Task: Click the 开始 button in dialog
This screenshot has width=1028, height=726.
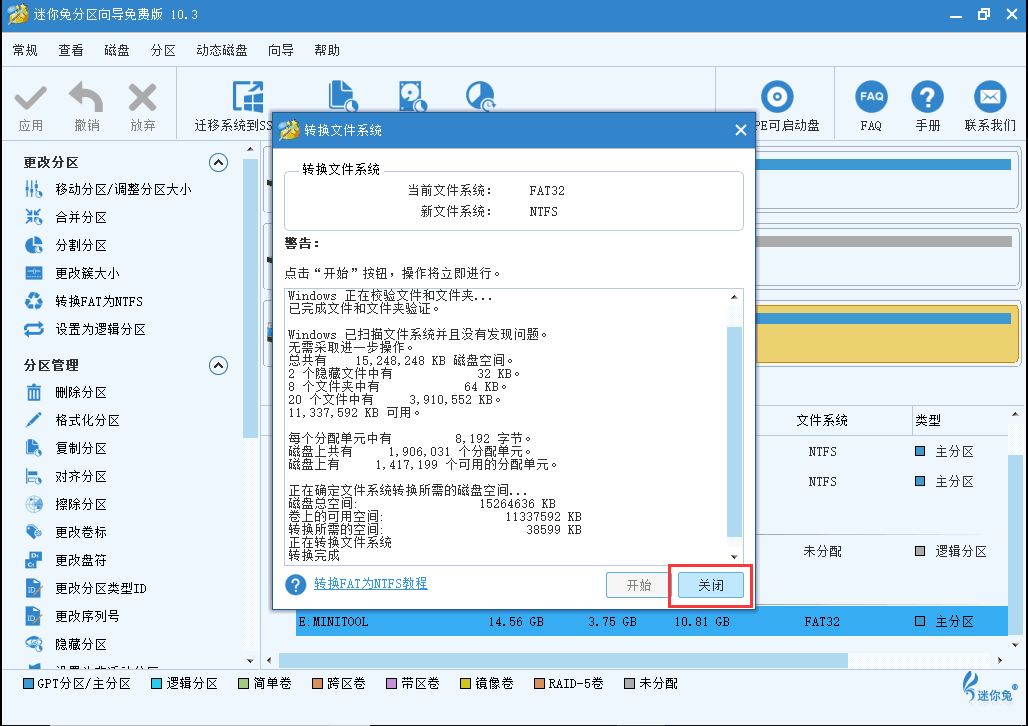Action: pyautogui.click(x=639, y=585)
